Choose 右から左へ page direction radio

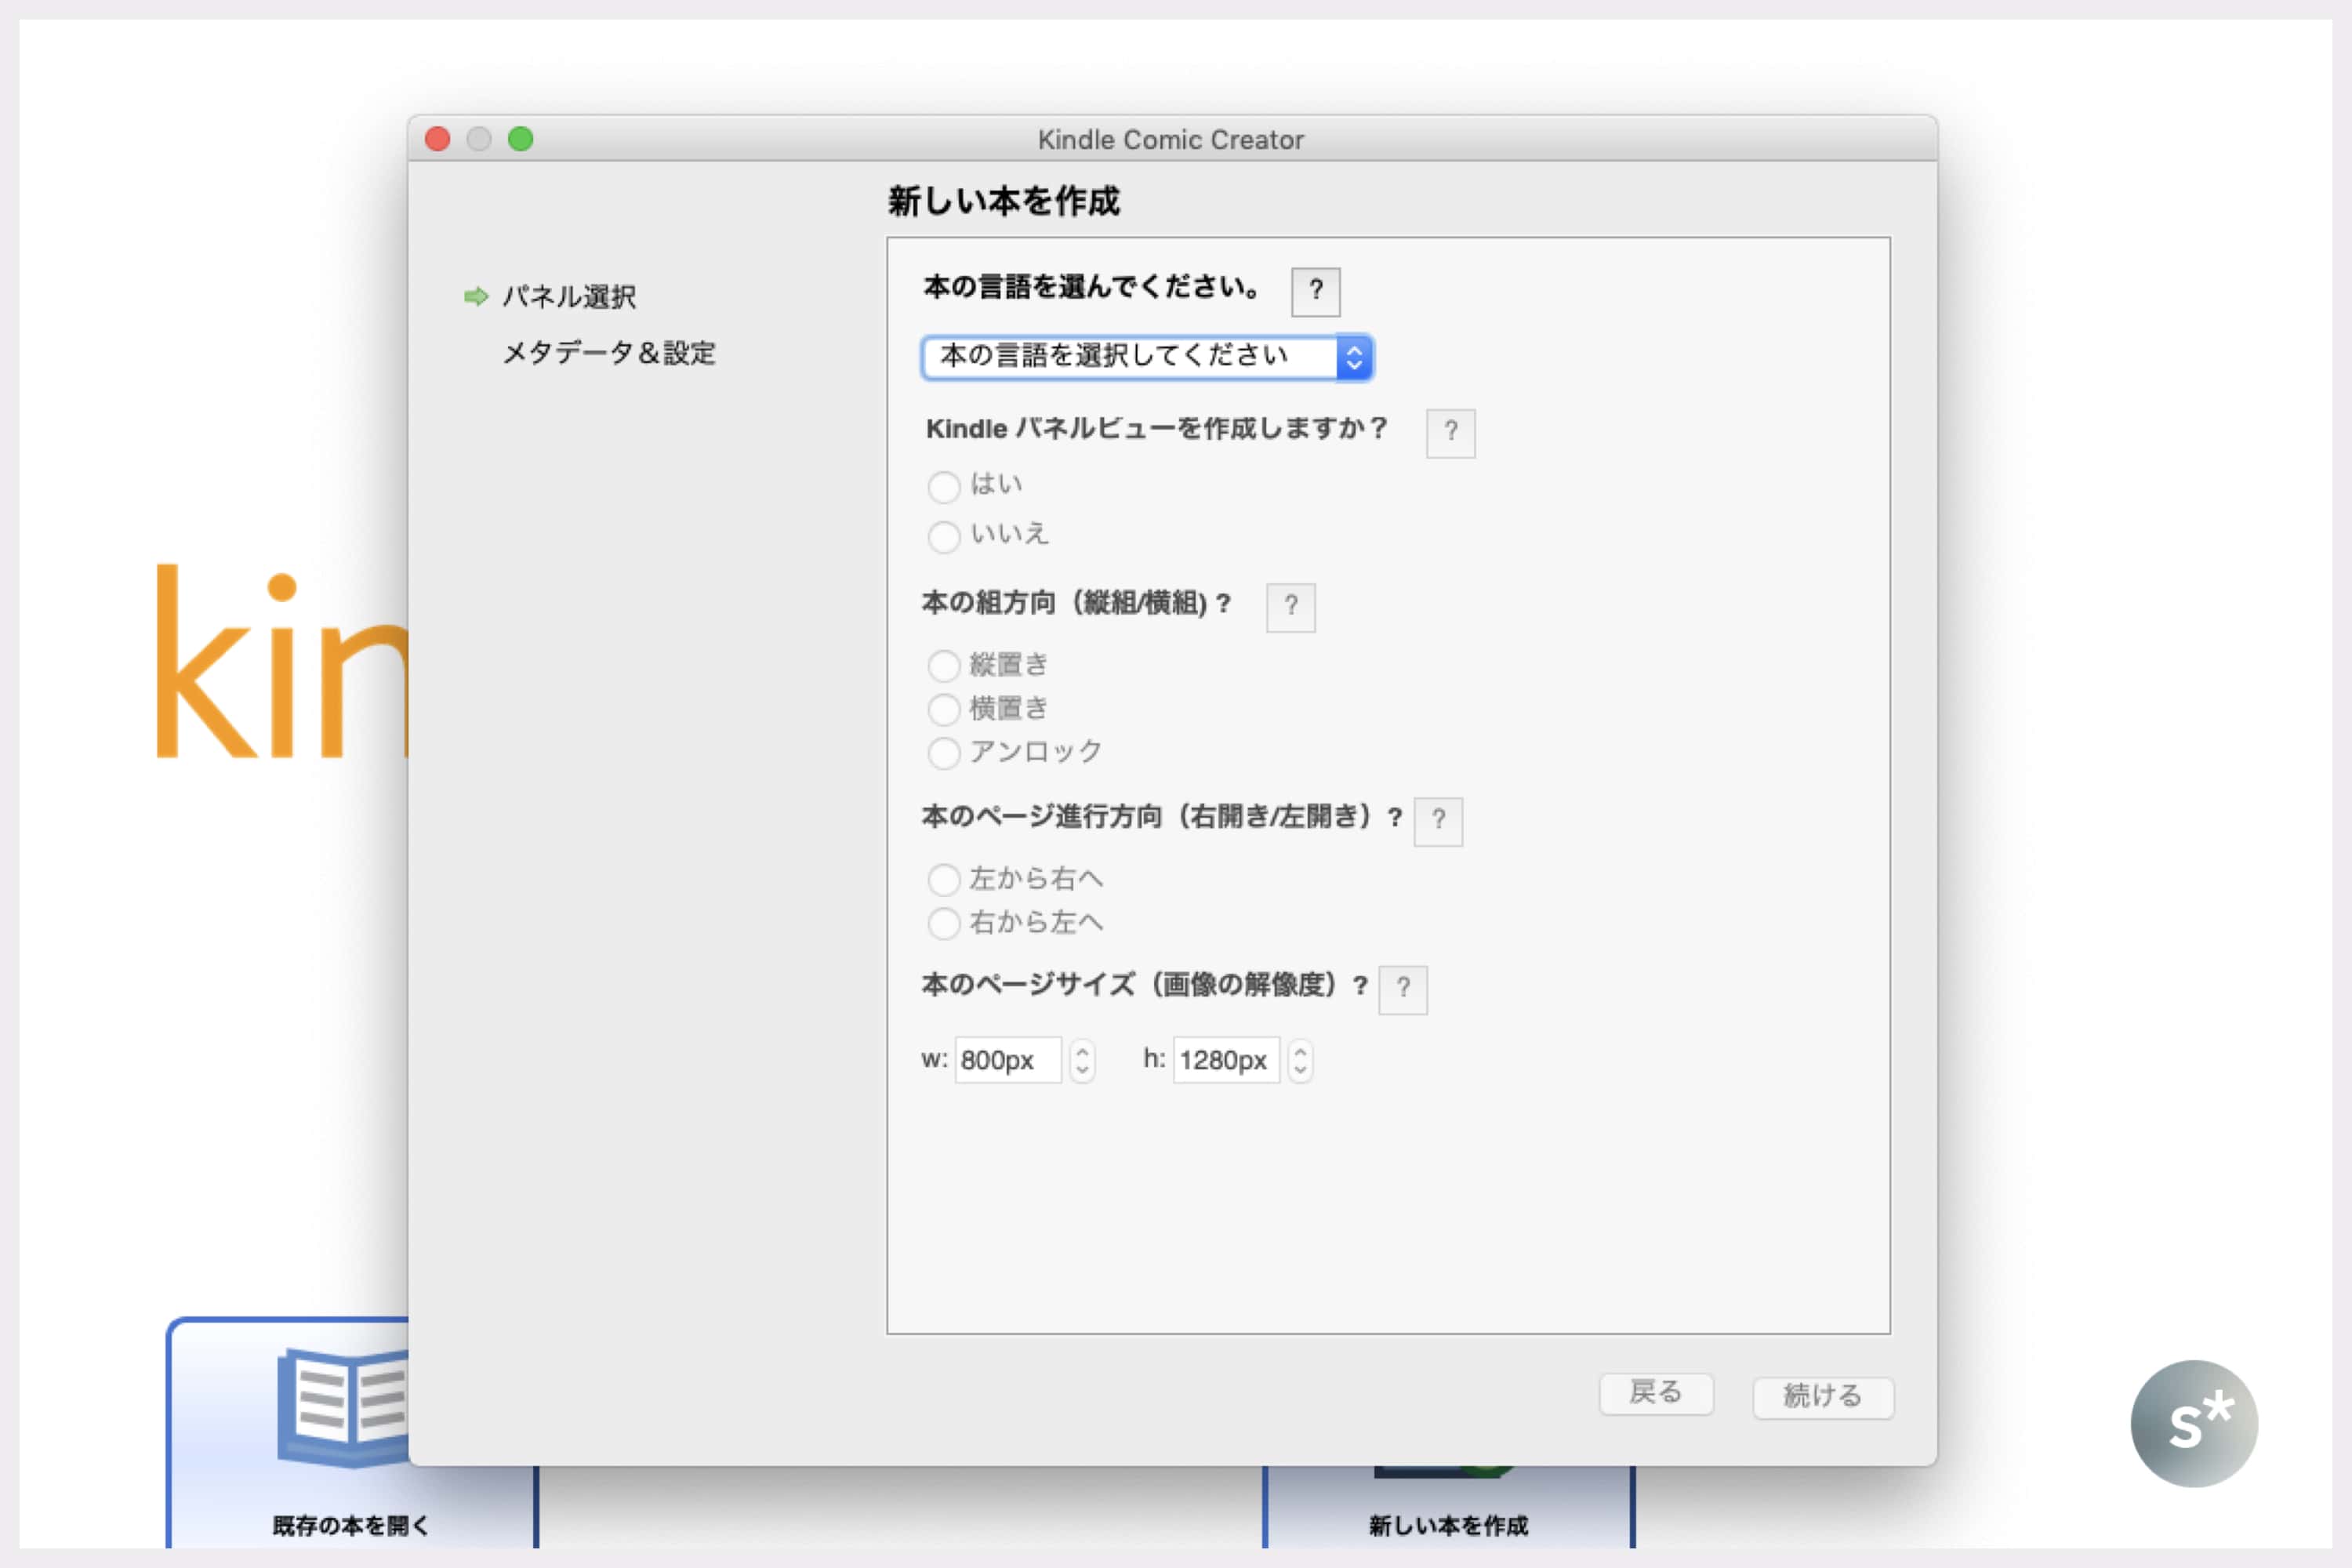(x=944, y=923)
